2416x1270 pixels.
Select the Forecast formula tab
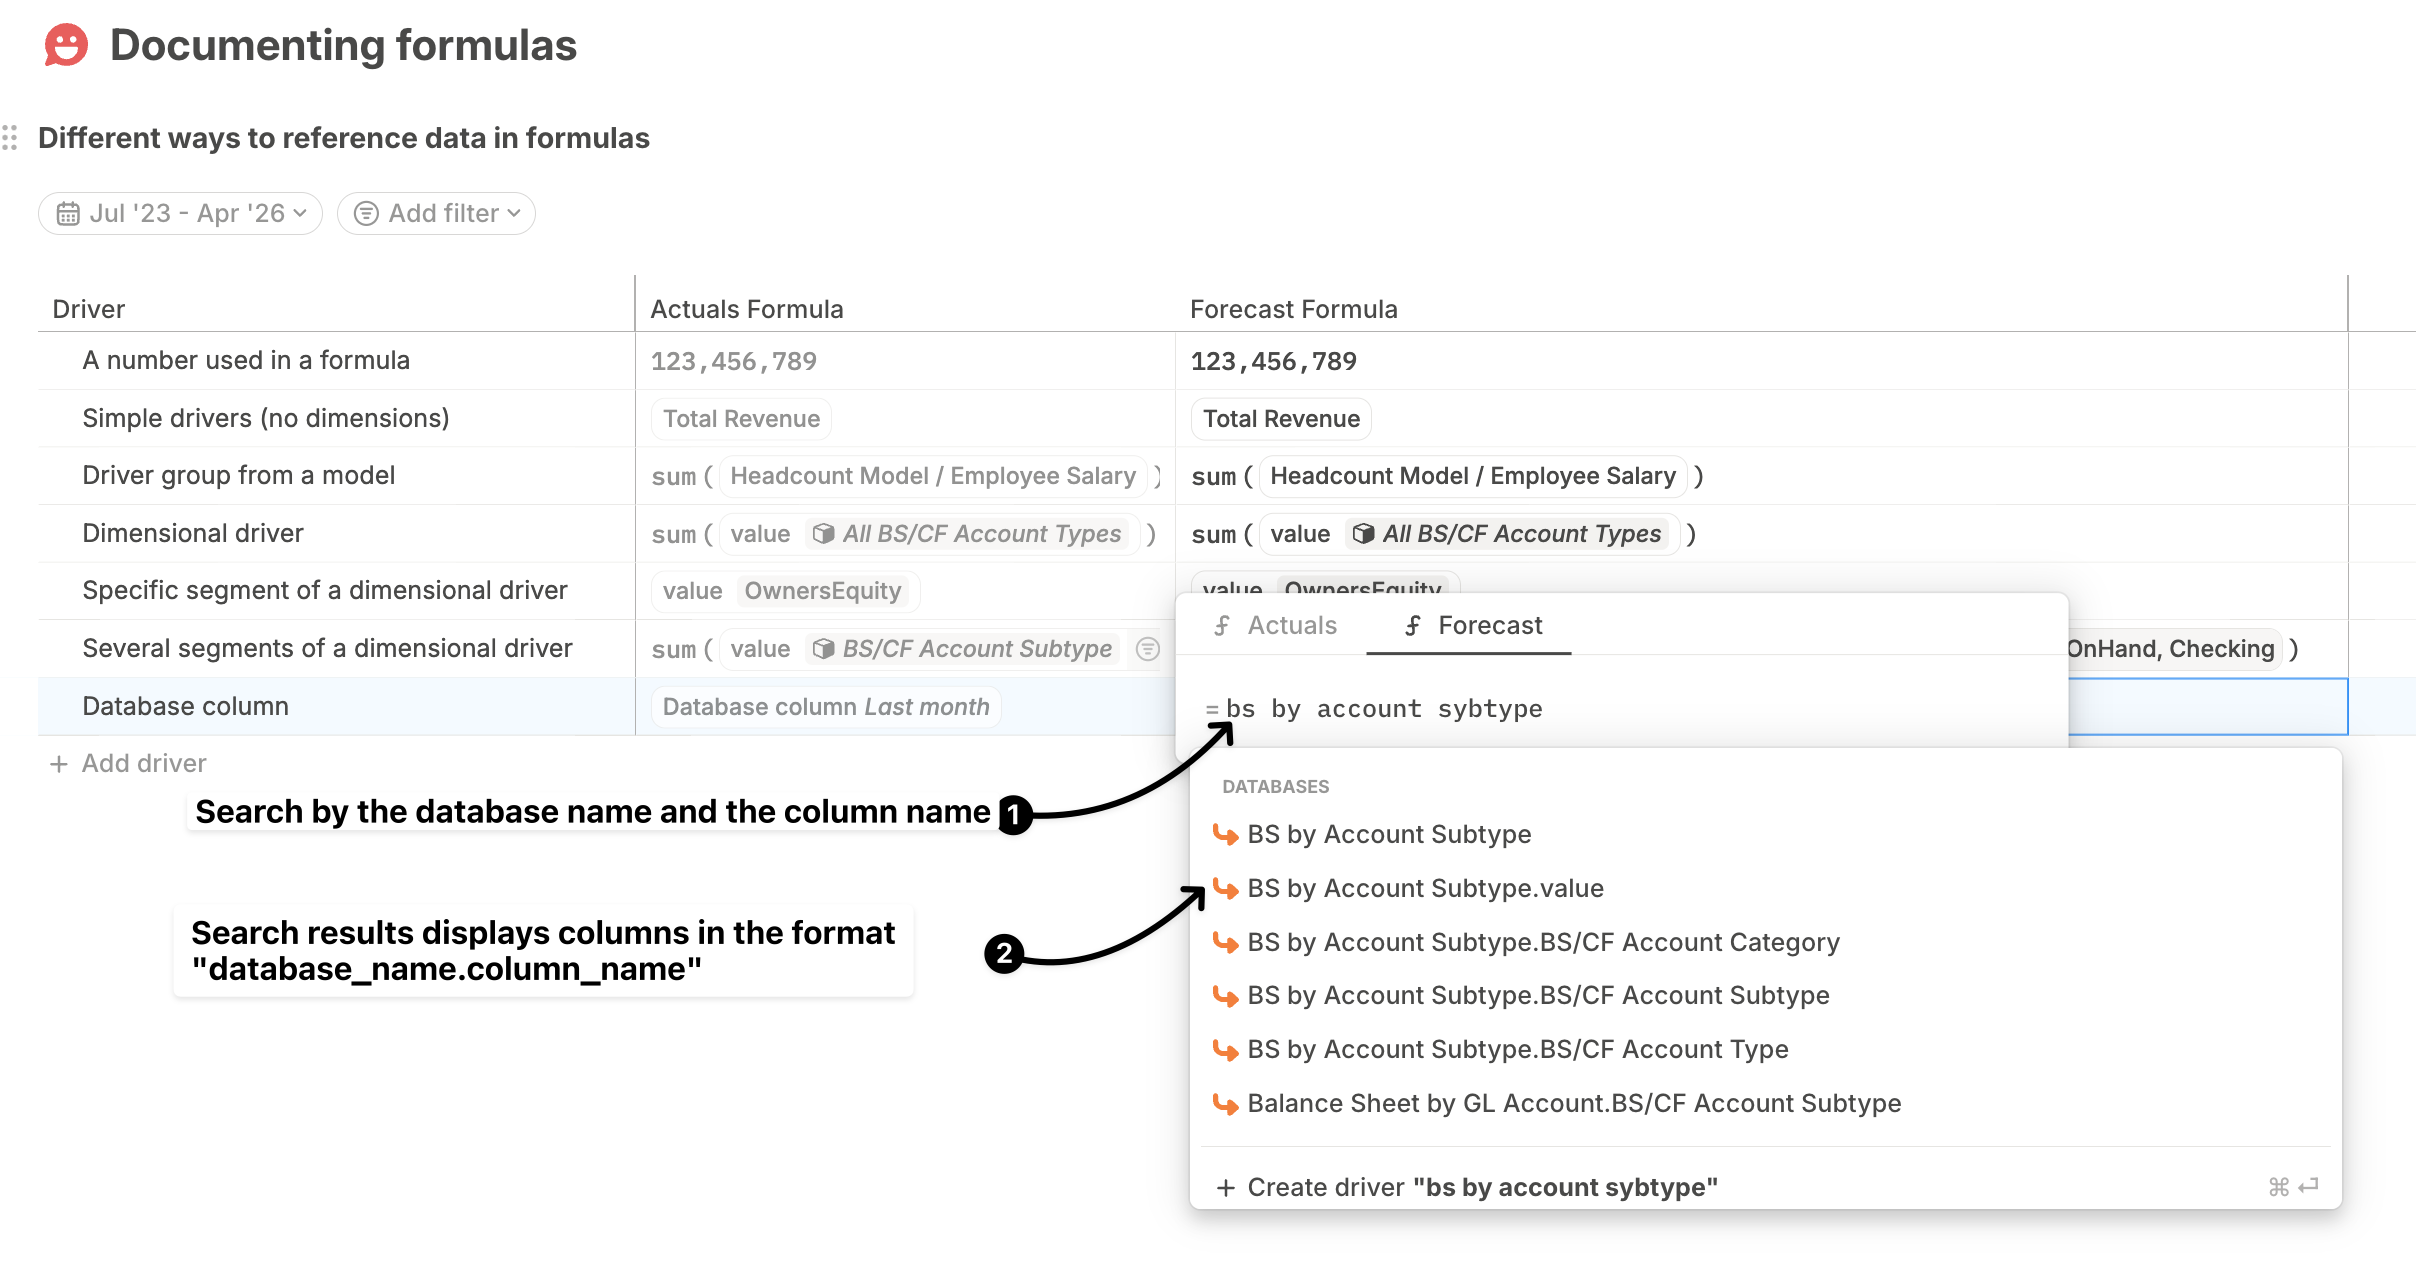pyautogui.click(x=1469, y=626)
